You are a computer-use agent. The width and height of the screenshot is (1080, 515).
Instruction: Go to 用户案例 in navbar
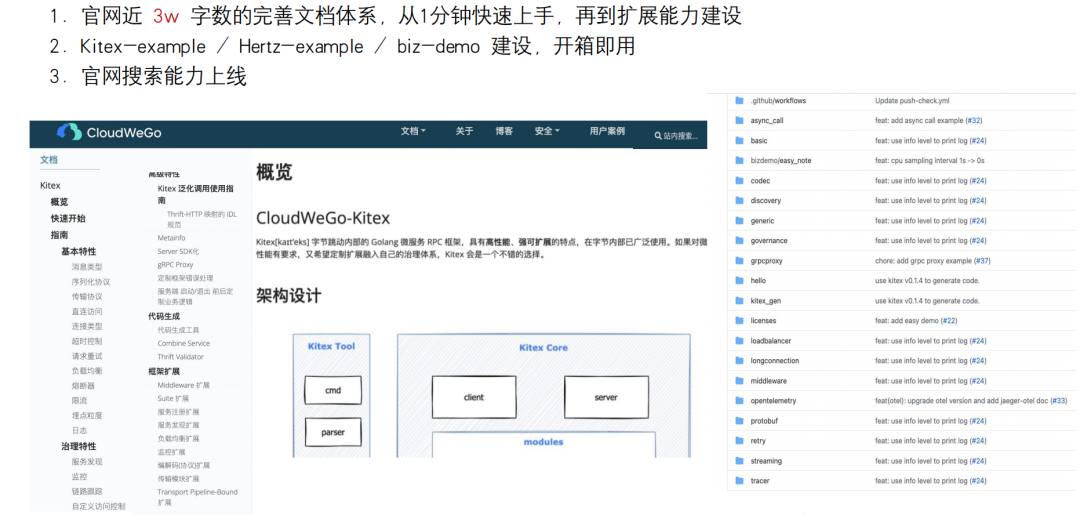pyautogui.click(x=607, y=131)
